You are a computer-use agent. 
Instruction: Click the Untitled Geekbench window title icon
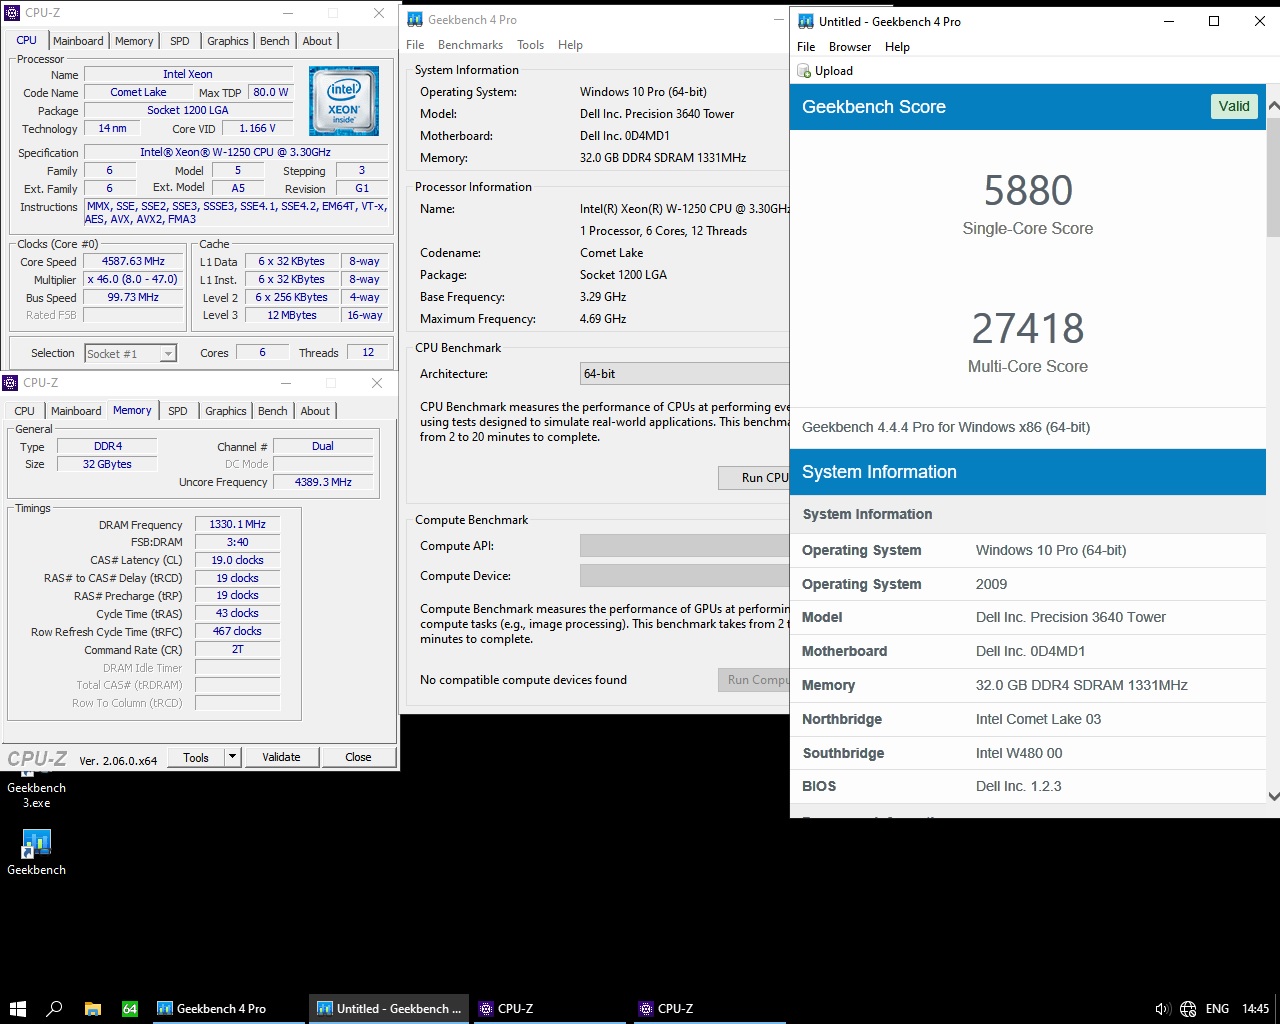point(805,21)
